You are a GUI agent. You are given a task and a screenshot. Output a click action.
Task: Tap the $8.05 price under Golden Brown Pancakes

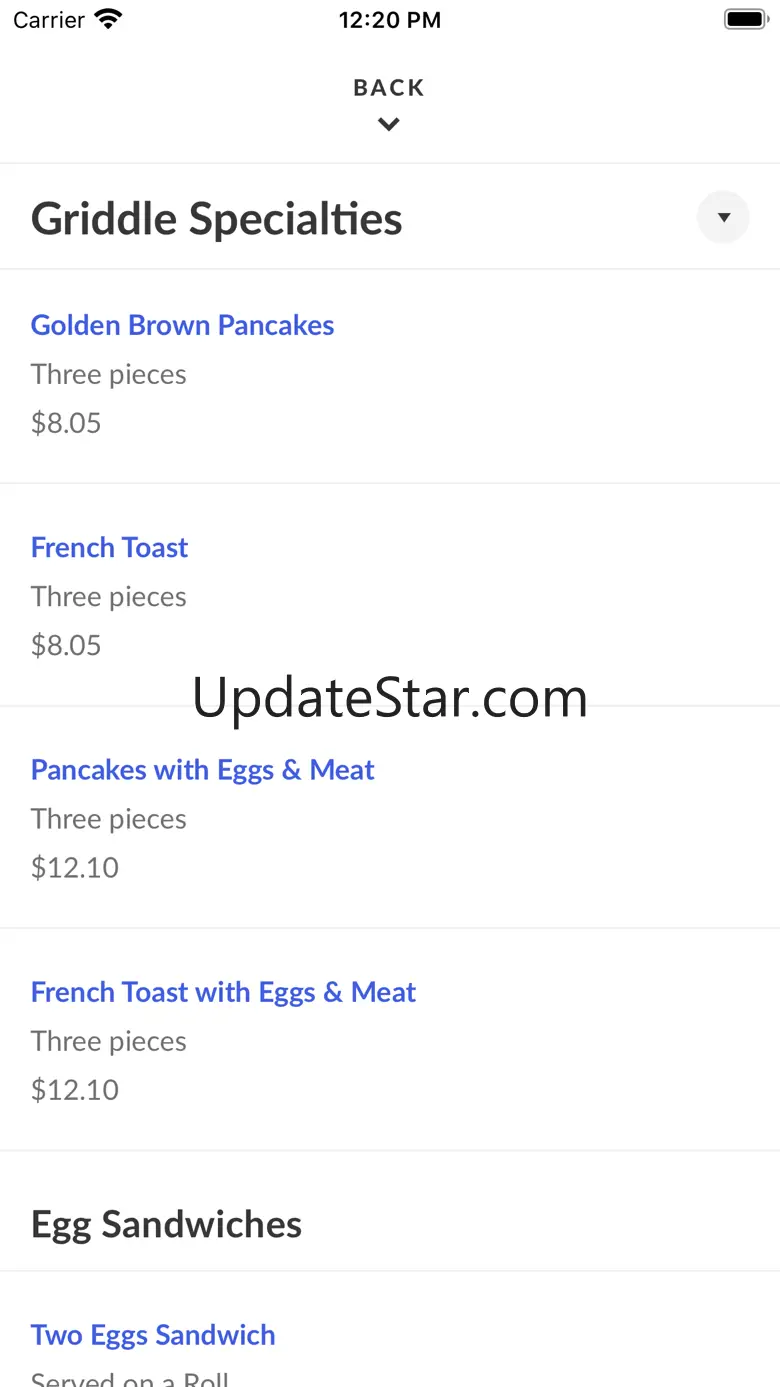(66, 423)
